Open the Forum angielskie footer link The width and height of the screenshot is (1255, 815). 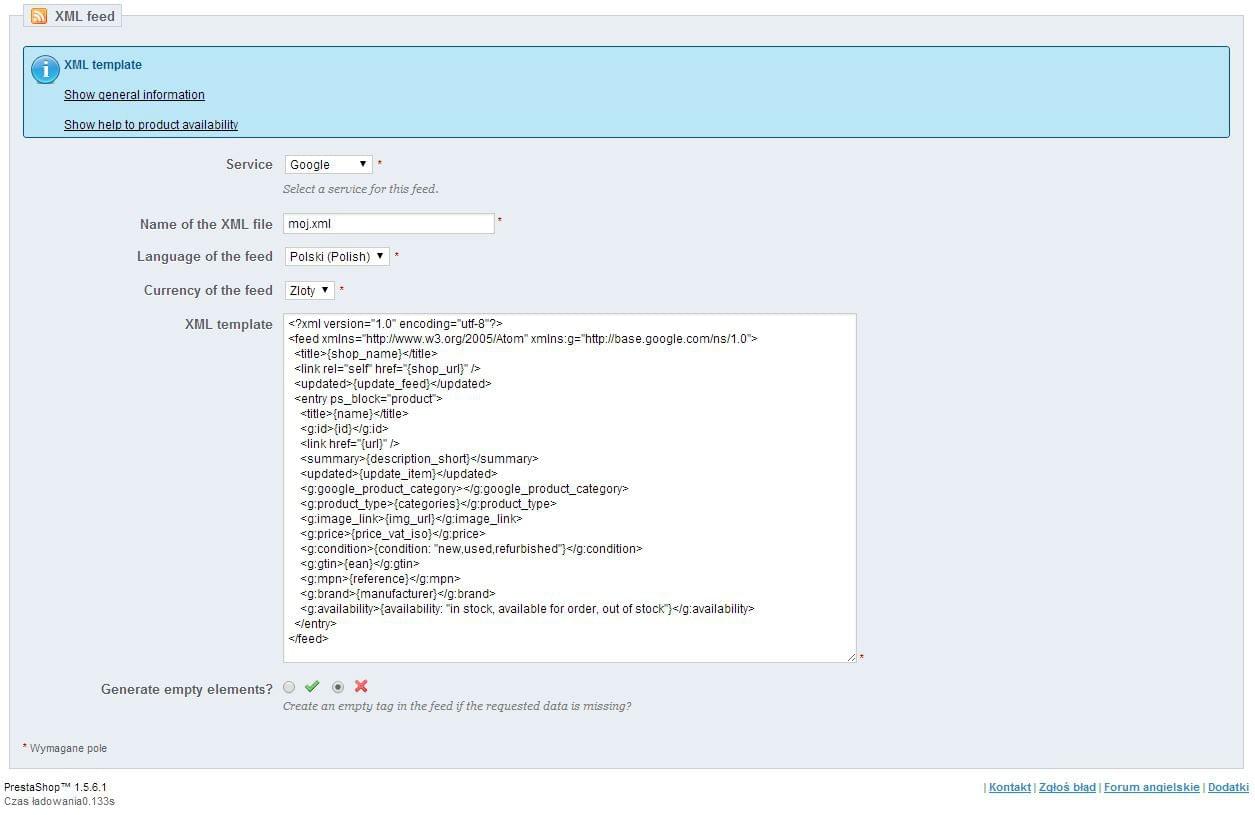tap(1151, 788)
